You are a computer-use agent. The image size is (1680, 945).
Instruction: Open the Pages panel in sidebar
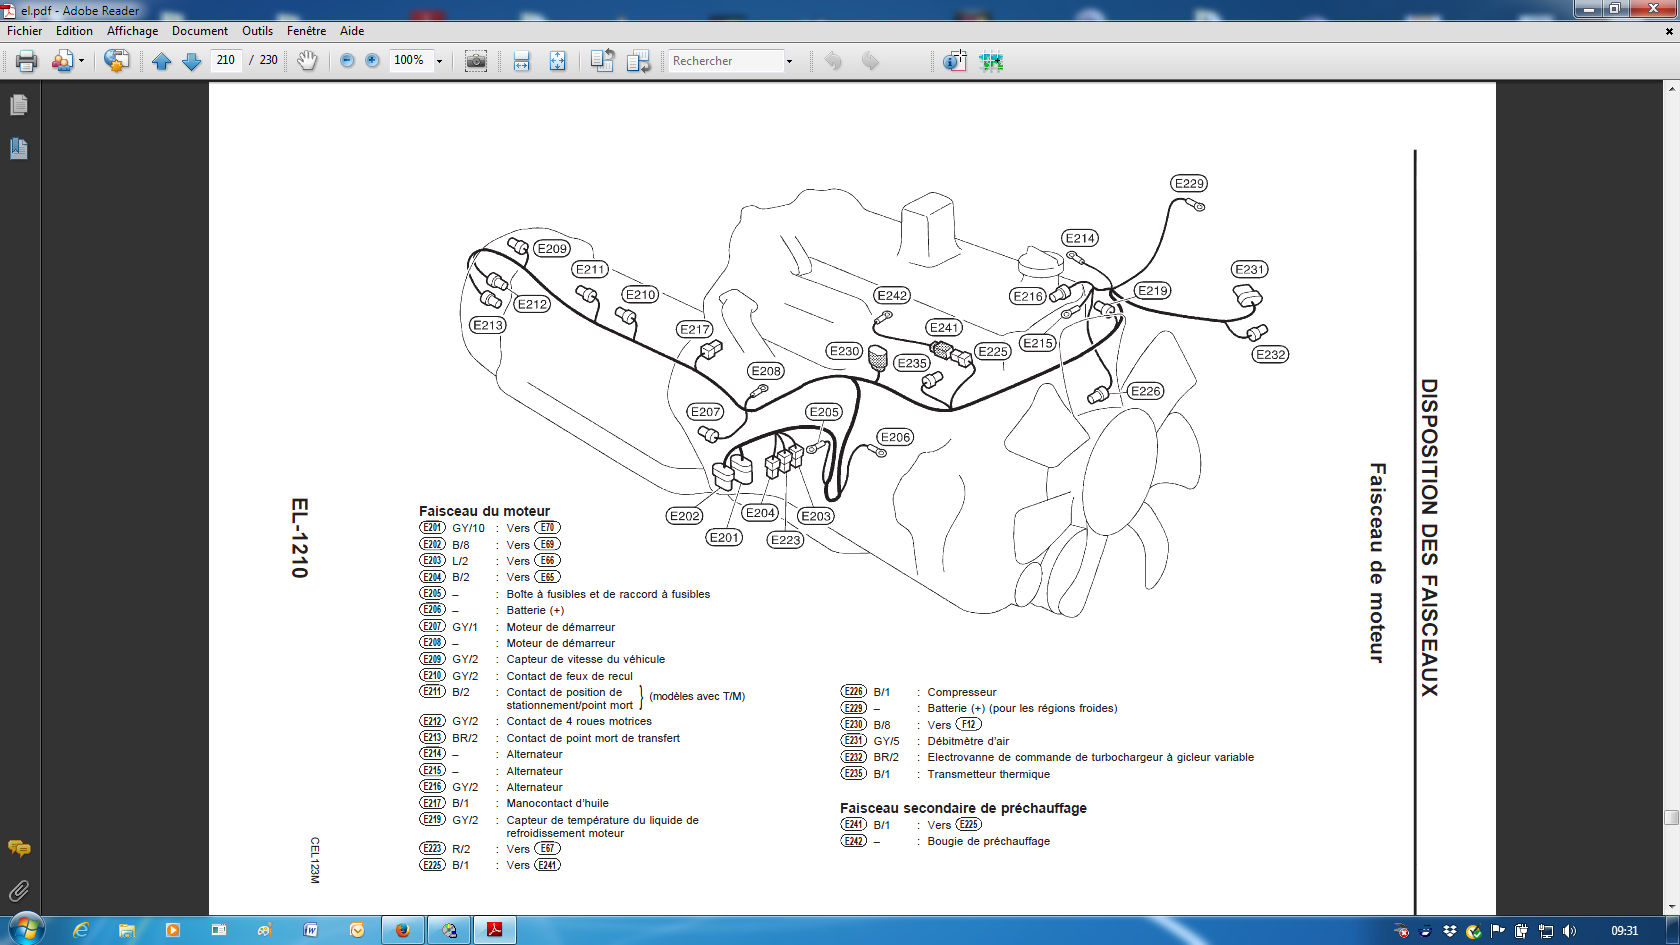[x=18, y=105]
